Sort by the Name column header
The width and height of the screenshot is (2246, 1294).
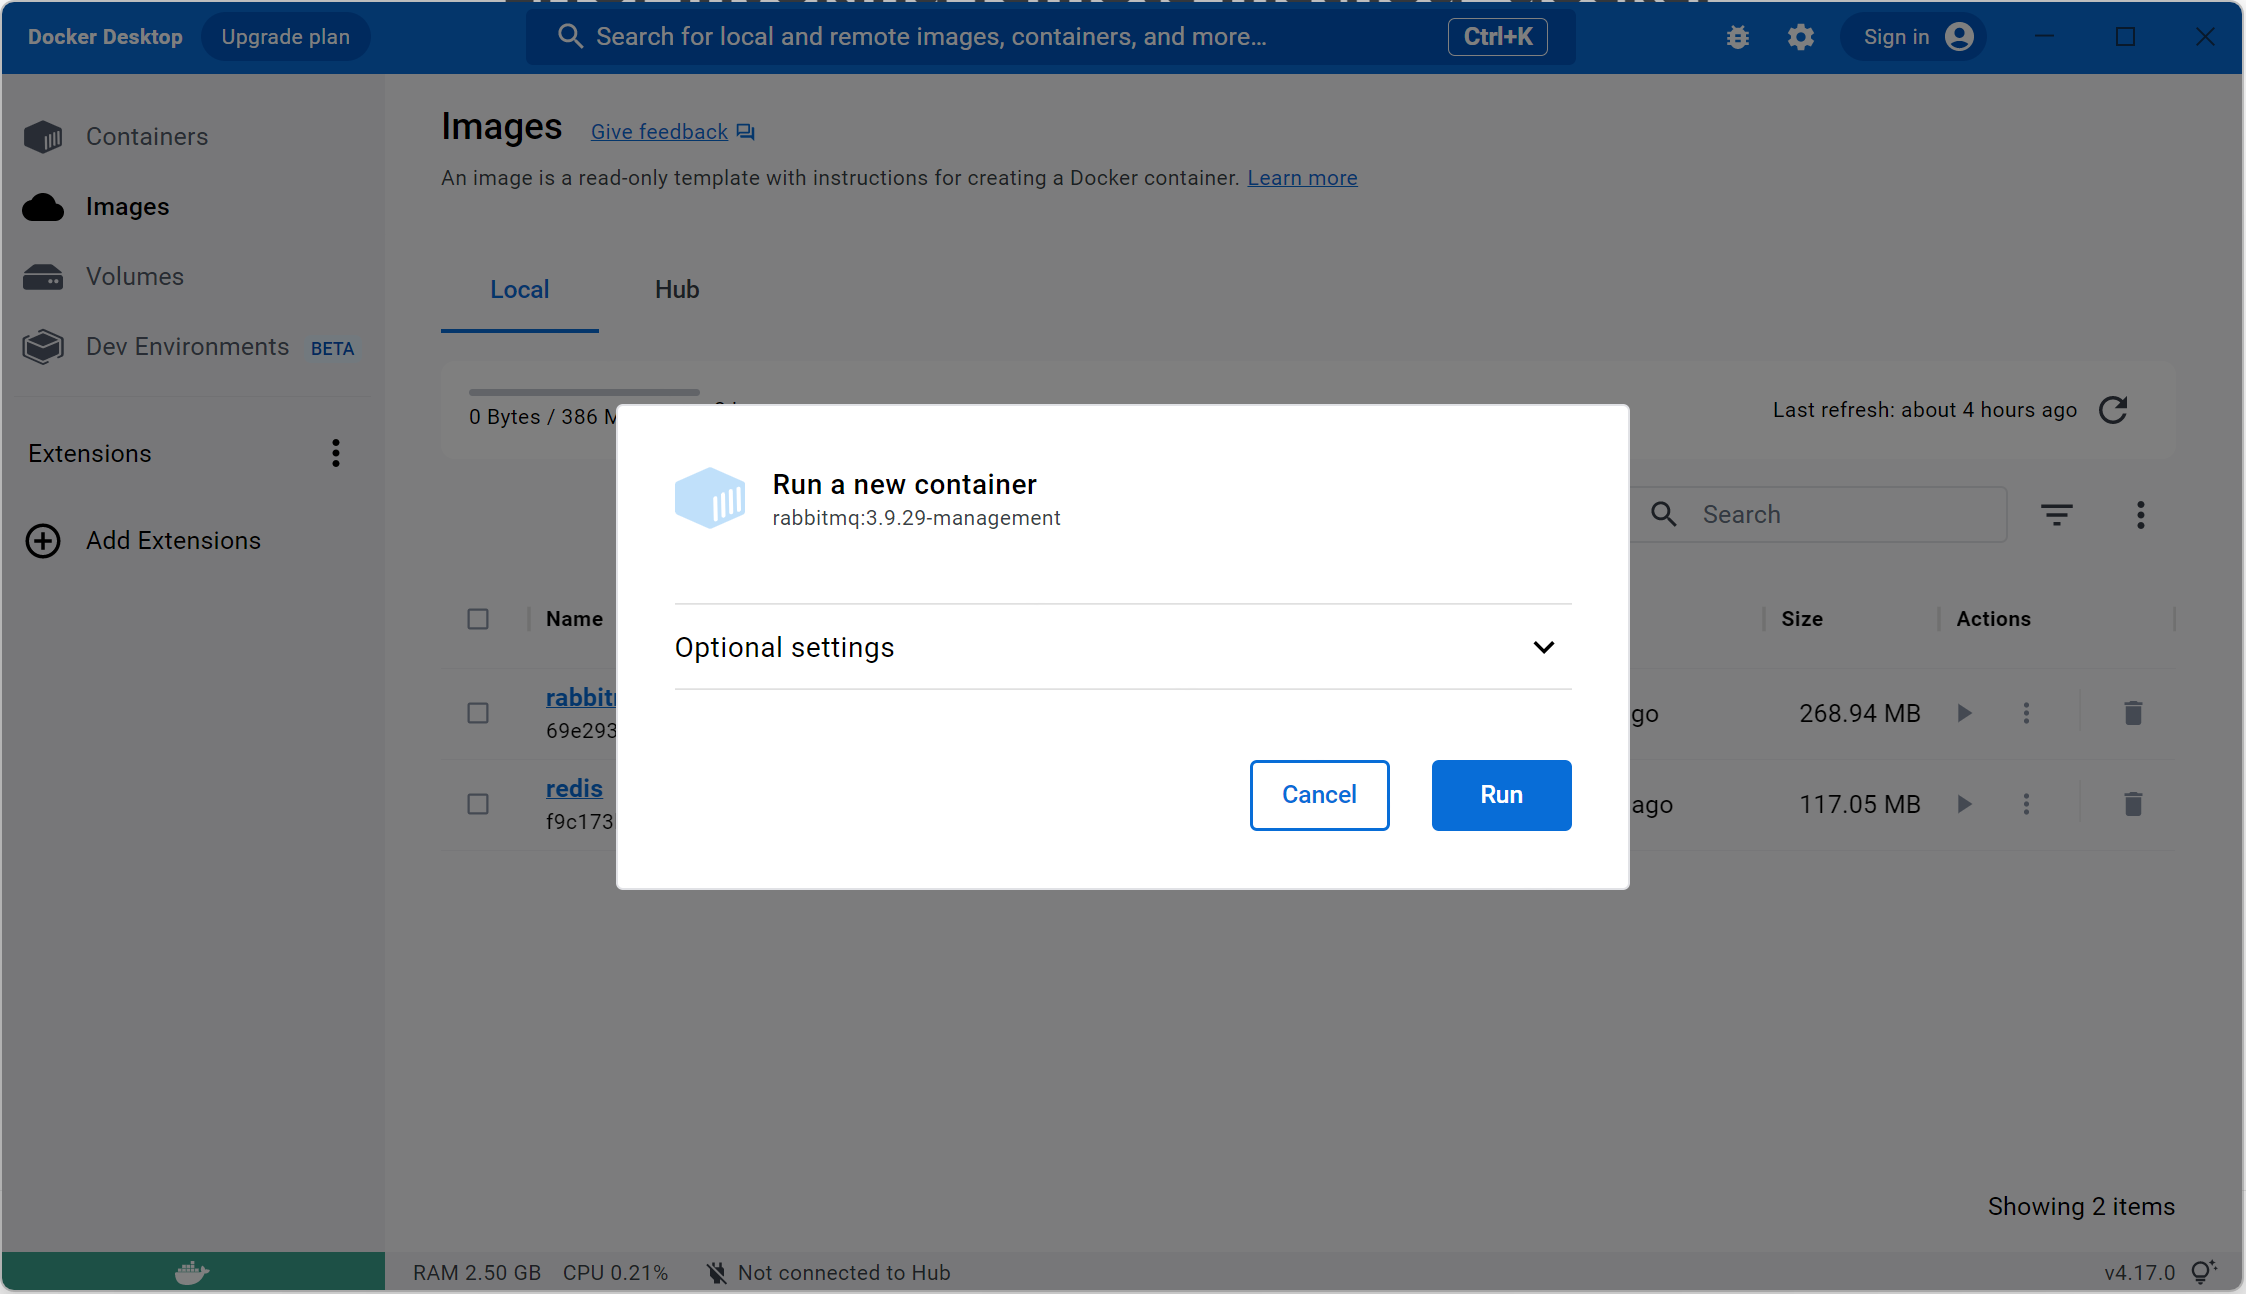tap(574, 619)
